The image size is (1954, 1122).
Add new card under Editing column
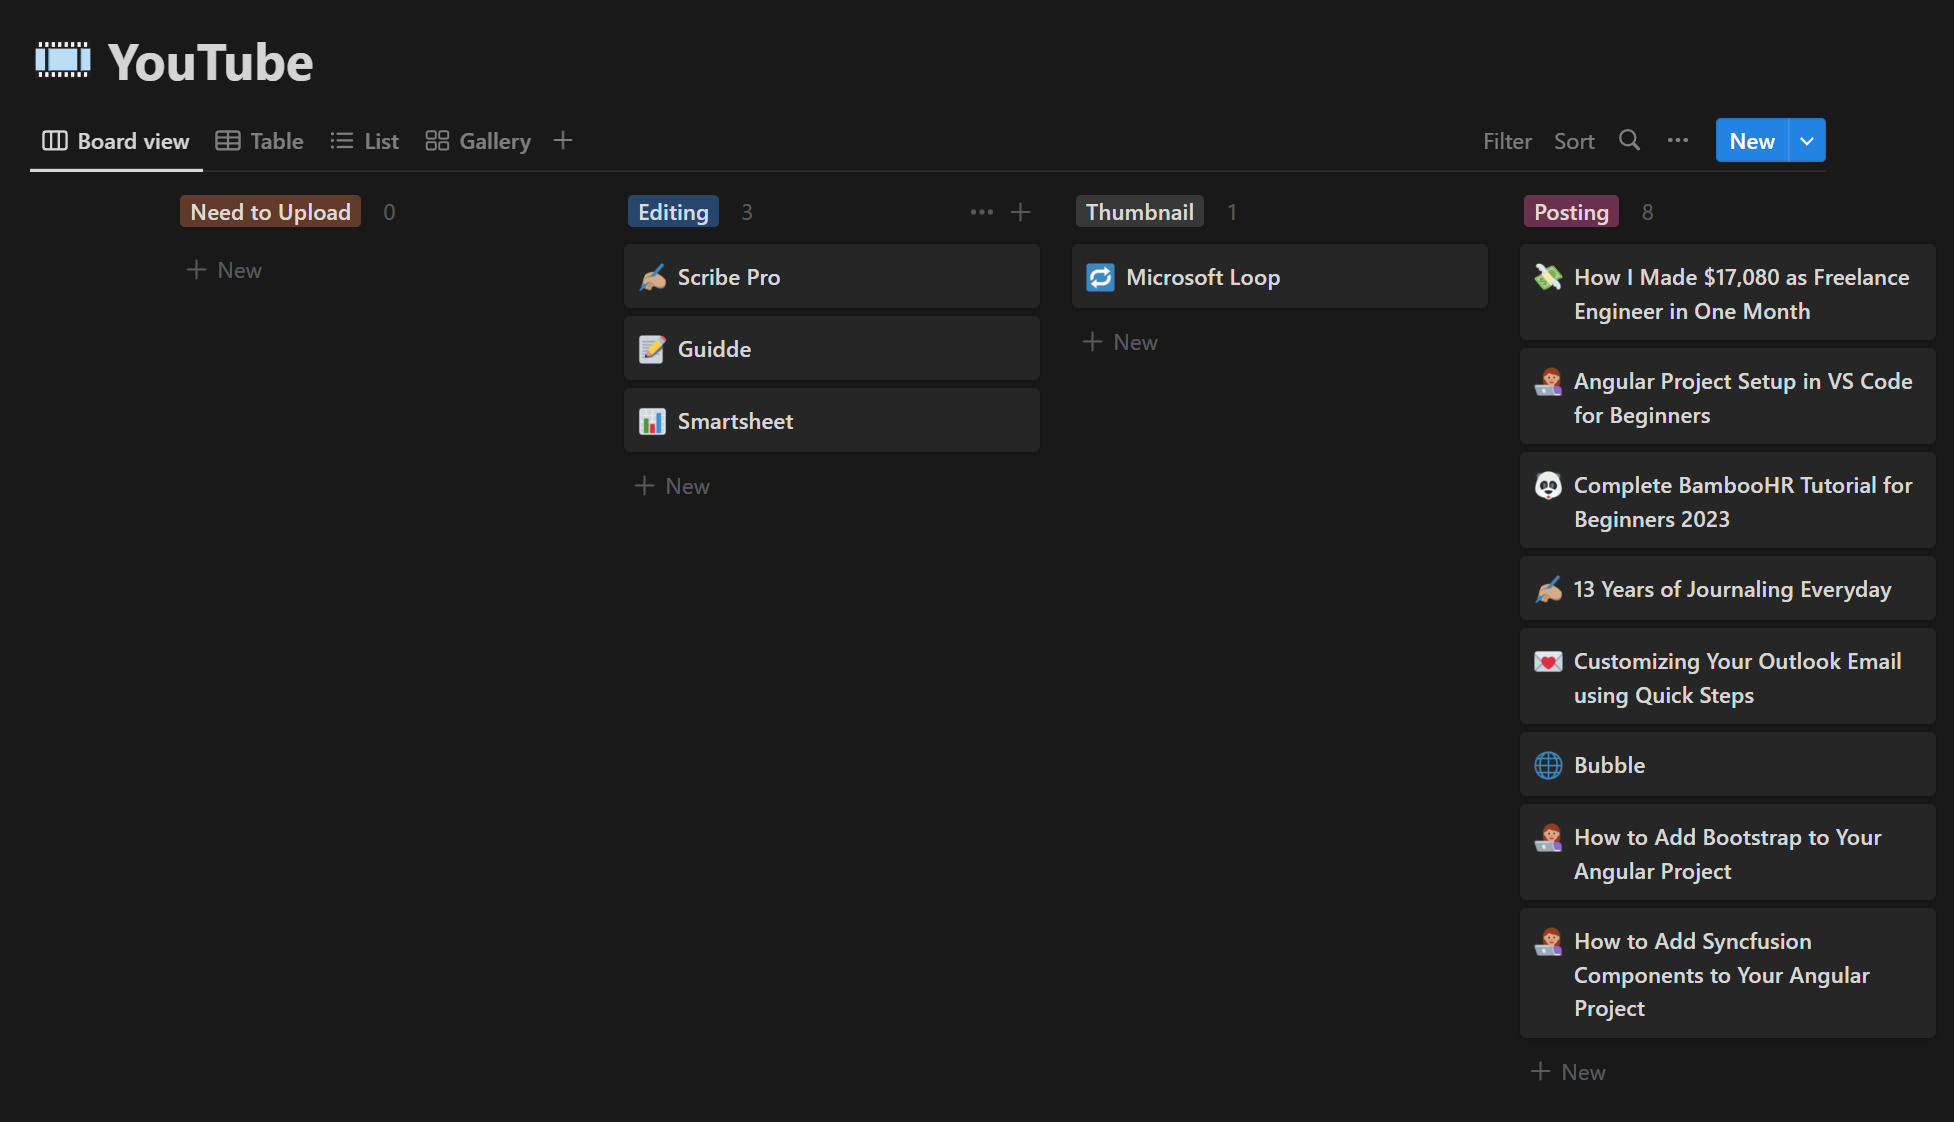tap(672, 486)
